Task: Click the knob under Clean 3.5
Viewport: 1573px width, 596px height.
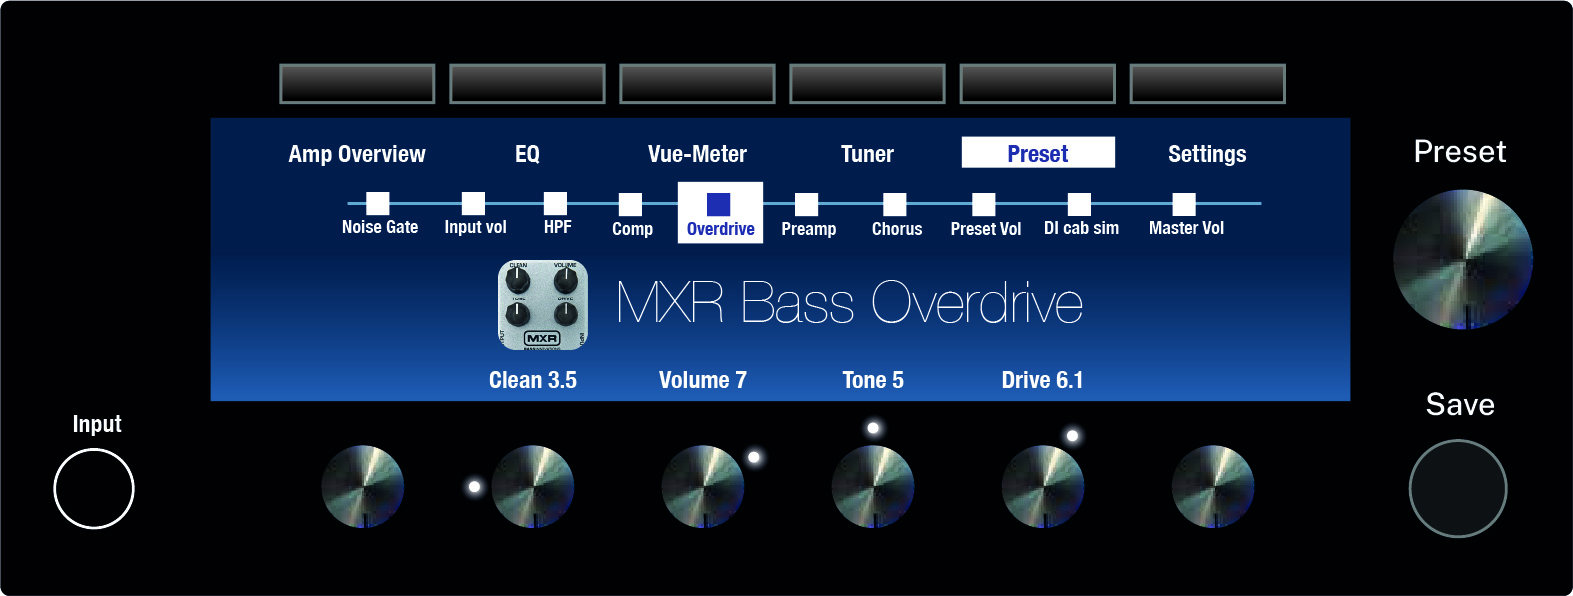Action: tap(533, 487)
